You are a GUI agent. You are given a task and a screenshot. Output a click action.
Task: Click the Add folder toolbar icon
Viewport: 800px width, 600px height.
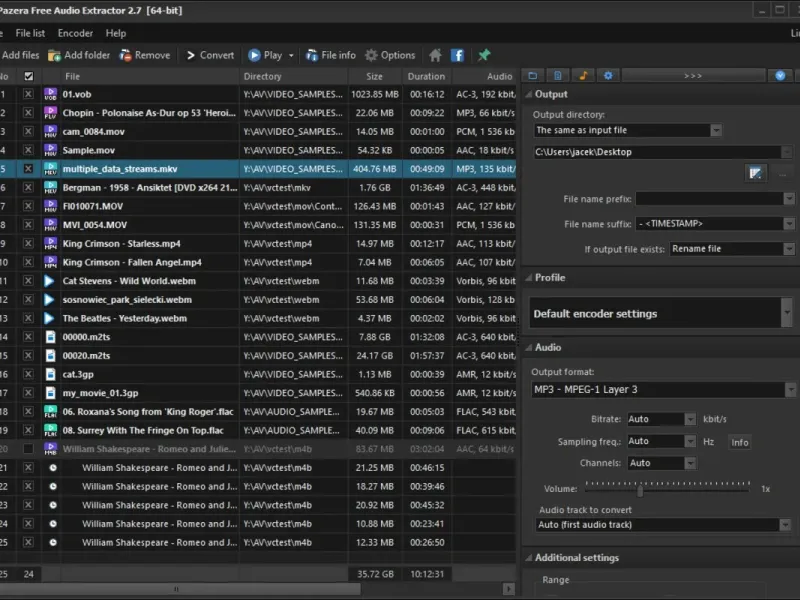click(54, 56)
